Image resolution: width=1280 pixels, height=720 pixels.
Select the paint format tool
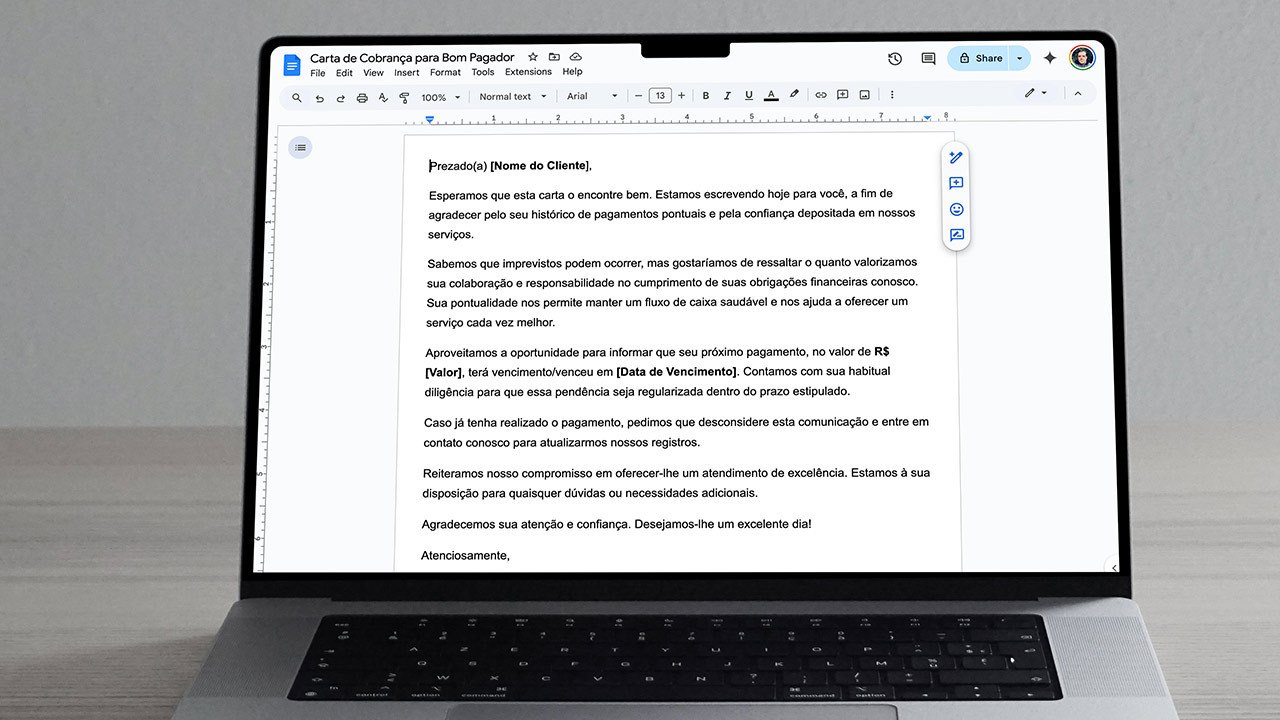pos(404,97)
